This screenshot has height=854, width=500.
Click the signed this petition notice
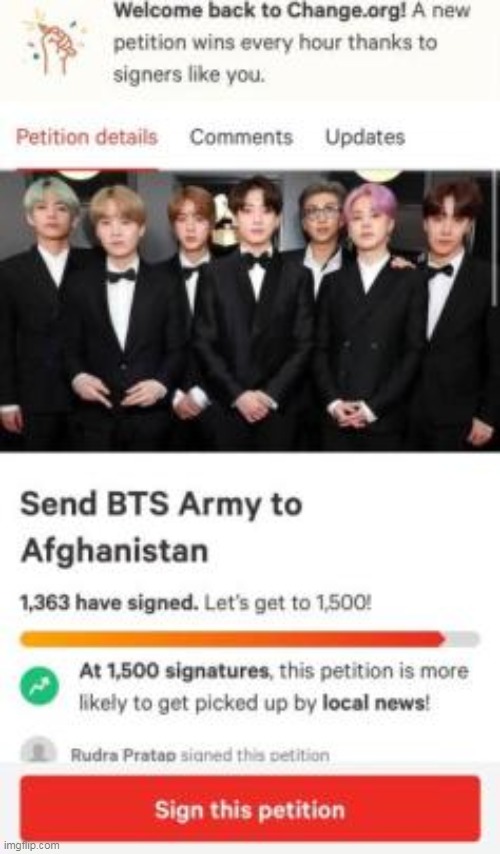pos(255,755)
